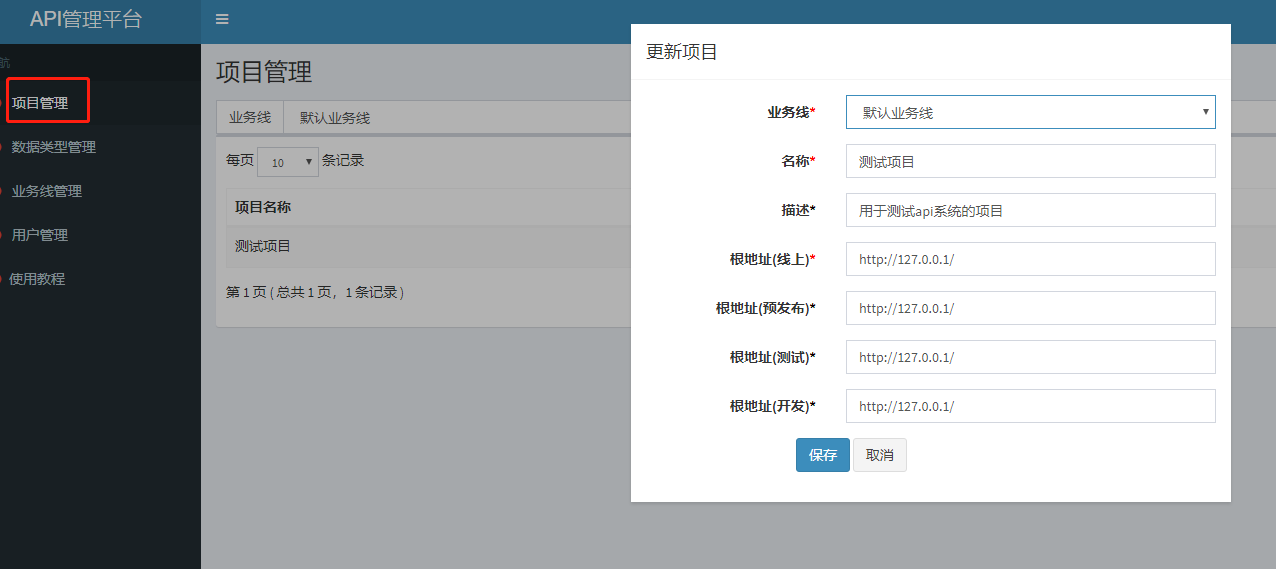1276x569 pixels.
Task: Expand the 每页 records-per-page dropdown
Action: coord(288,162)
